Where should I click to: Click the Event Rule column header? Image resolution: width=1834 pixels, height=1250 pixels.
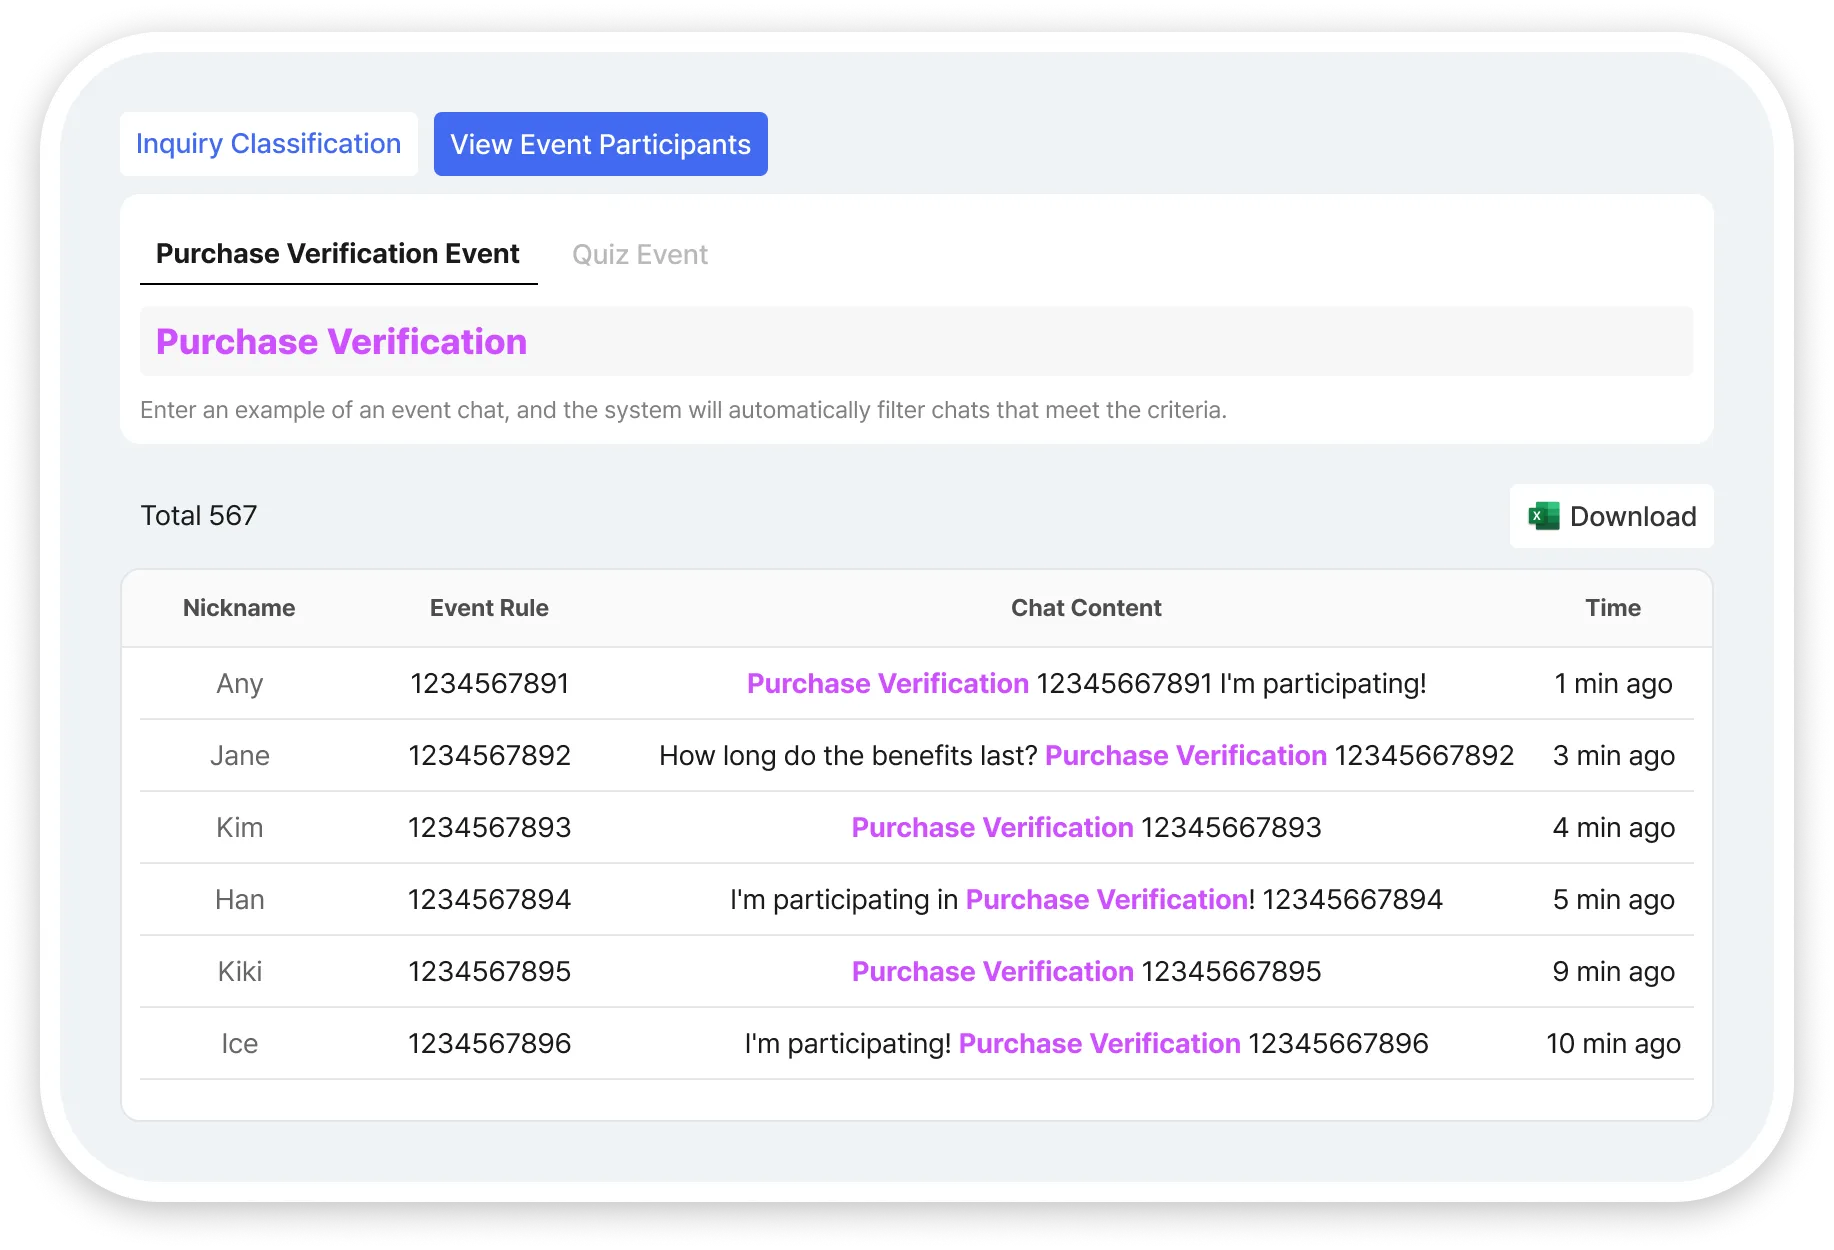coord(489,608)
